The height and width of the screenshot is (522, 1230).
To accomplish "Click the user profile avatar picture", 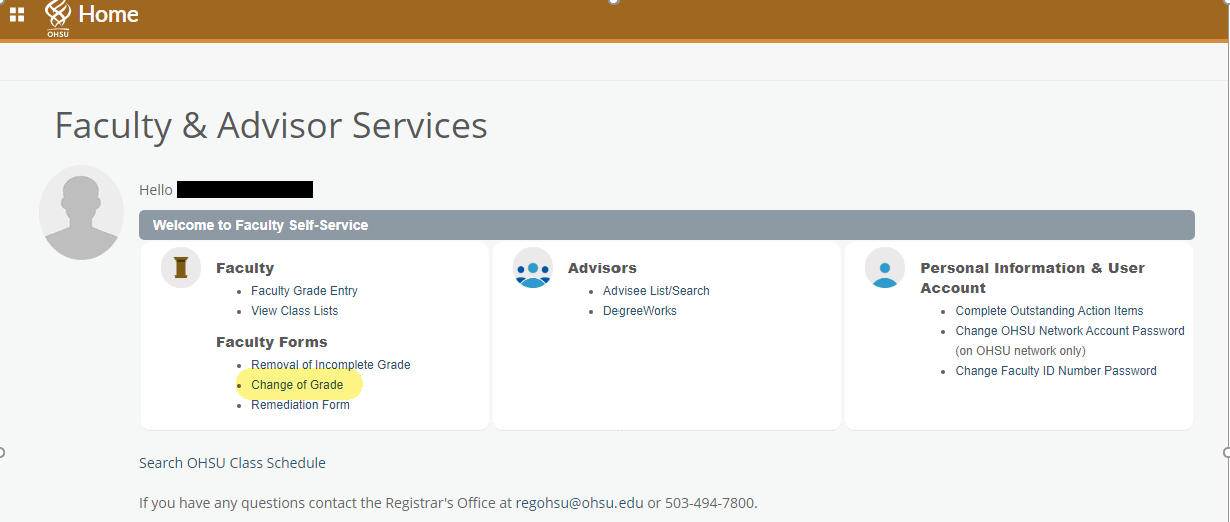I will pyautogui.click(x=81, y=212).
